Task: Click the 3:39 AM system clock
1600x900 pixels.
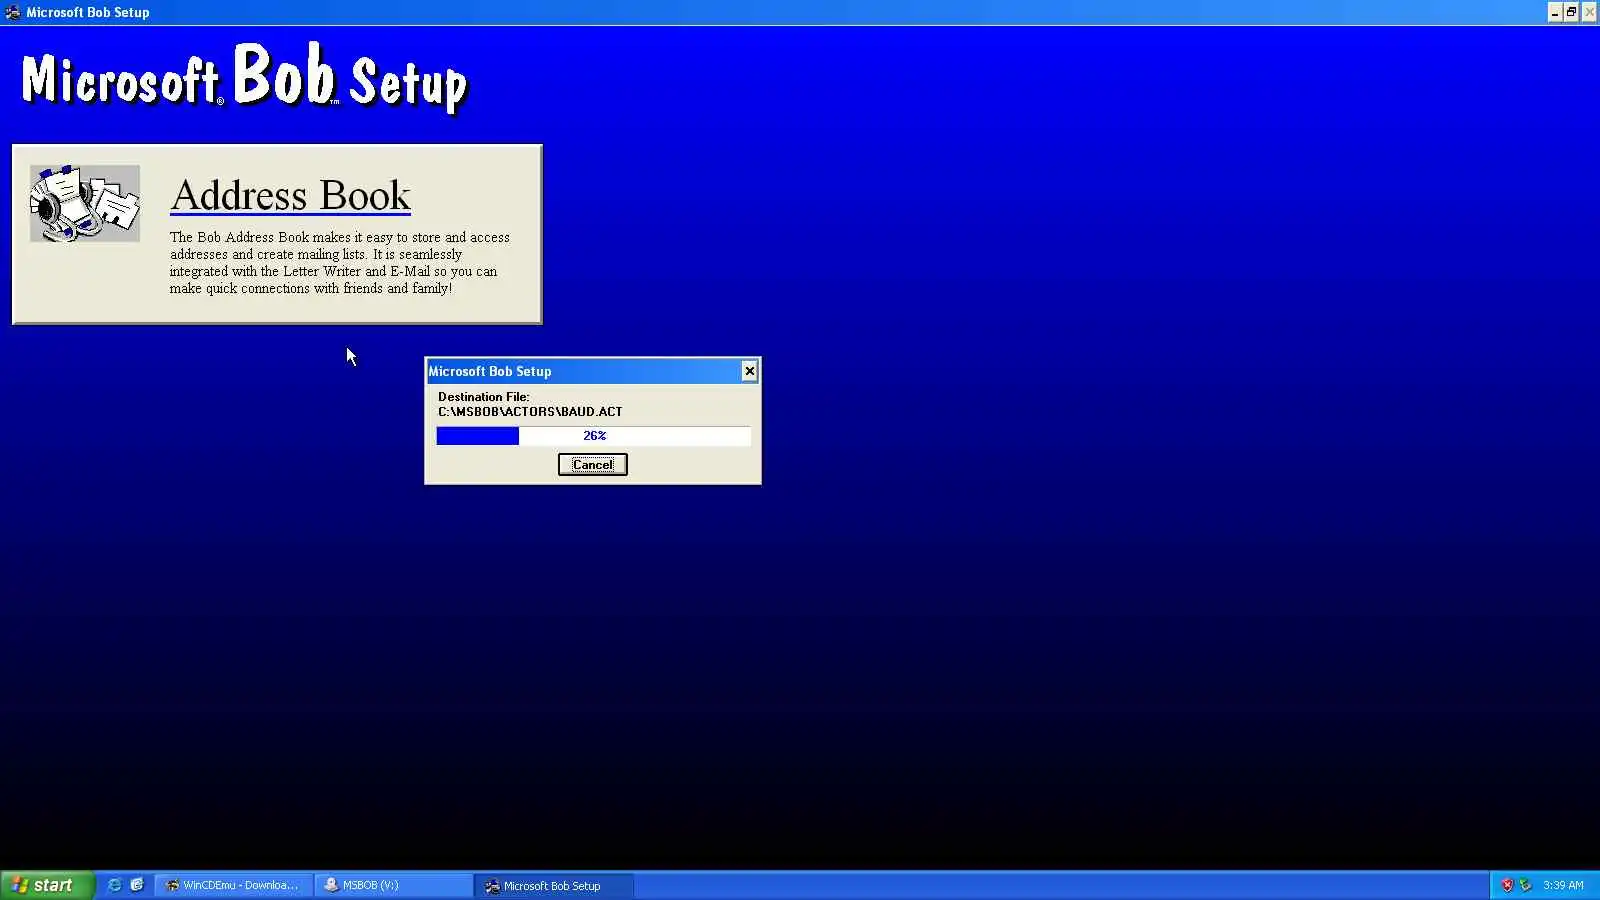Action: [1563, 885]
